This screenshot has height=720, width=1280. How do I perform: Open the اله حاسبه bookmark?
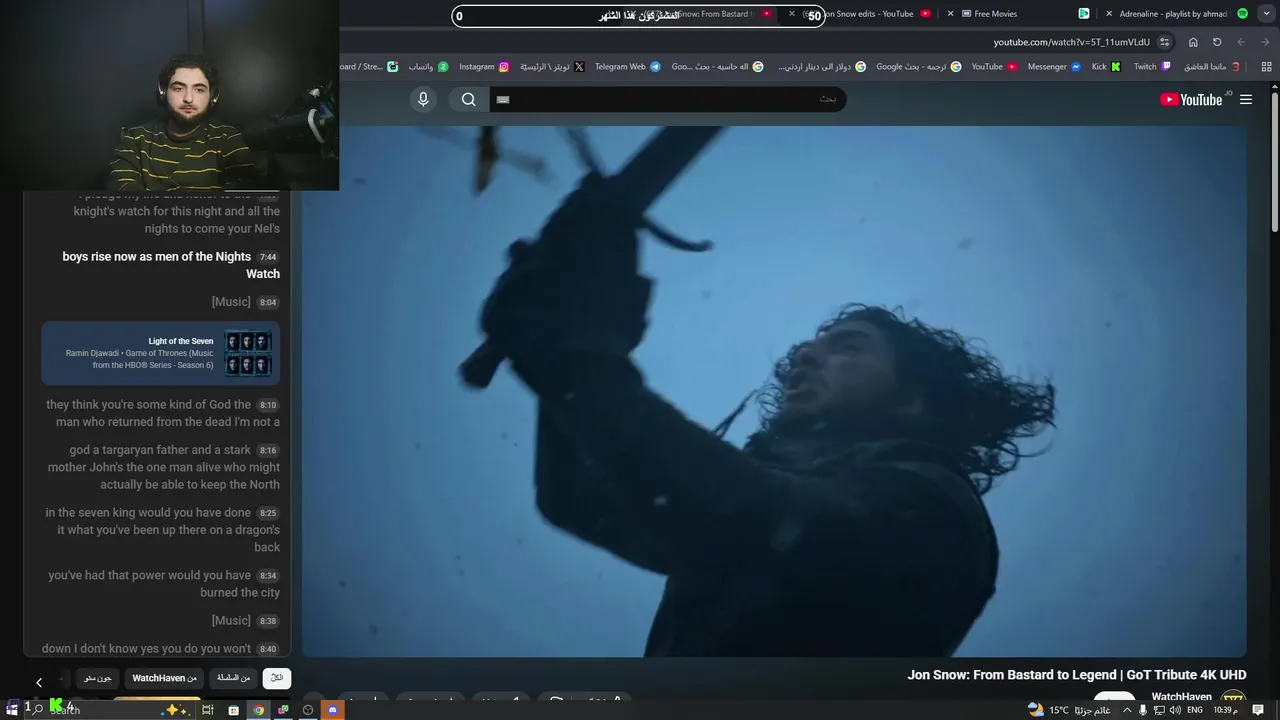coord(717,67)
